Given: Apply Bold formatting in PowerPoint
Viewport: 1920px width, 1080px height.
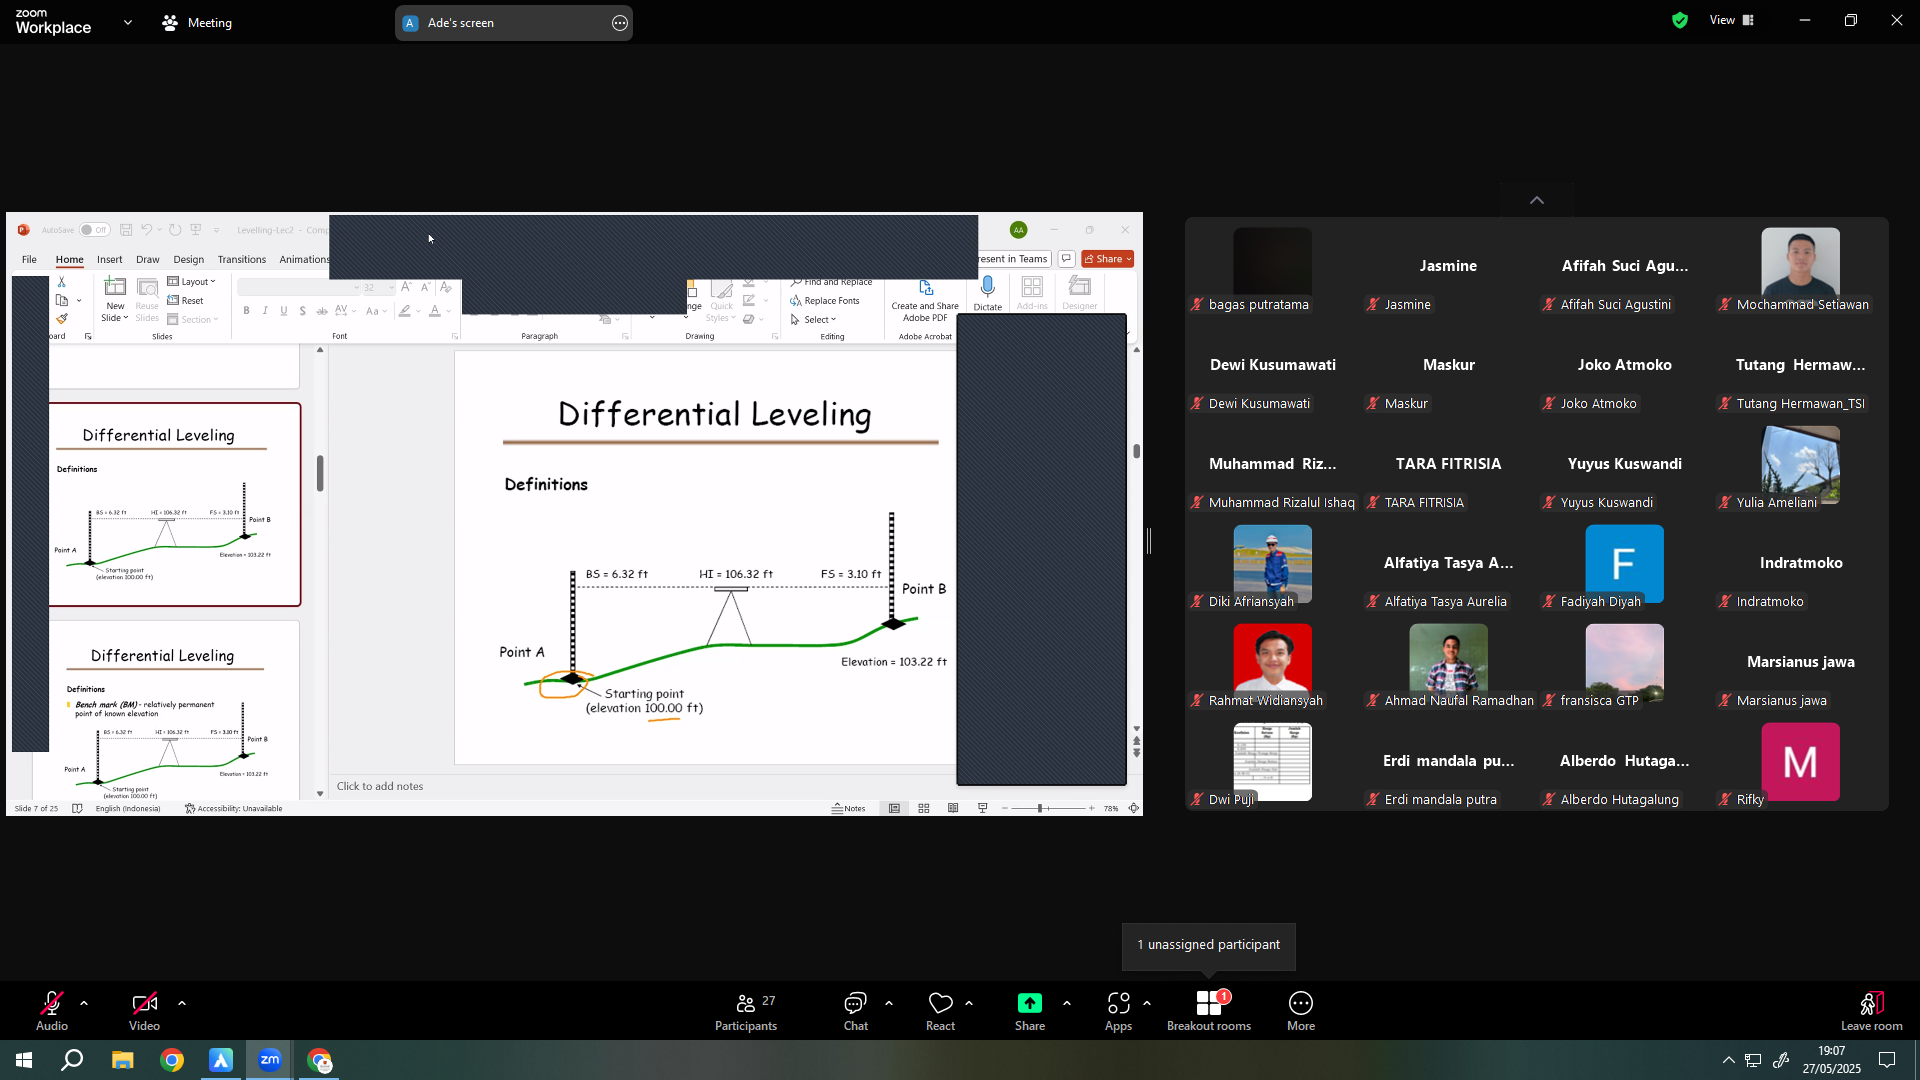Looking at the screenshot, I should tap(246, 311).
